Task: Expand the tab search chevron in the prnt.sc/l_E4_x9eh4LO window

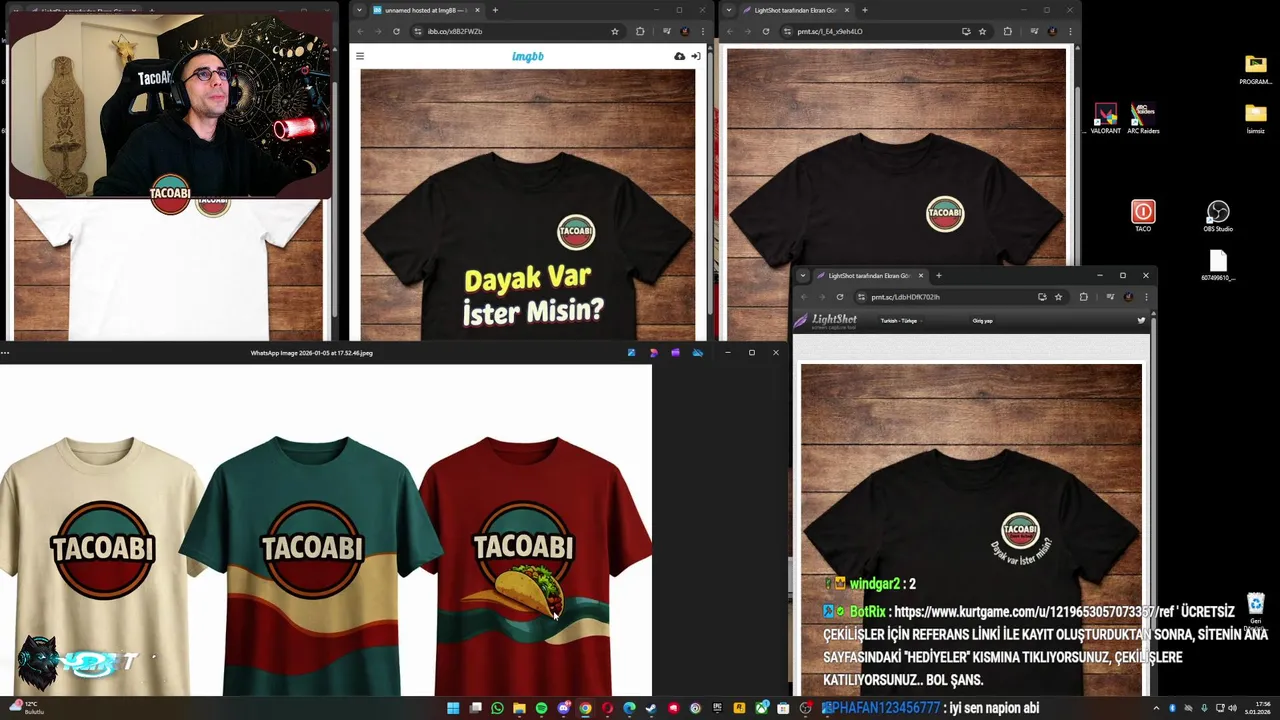Action: [x=730, y=10]
